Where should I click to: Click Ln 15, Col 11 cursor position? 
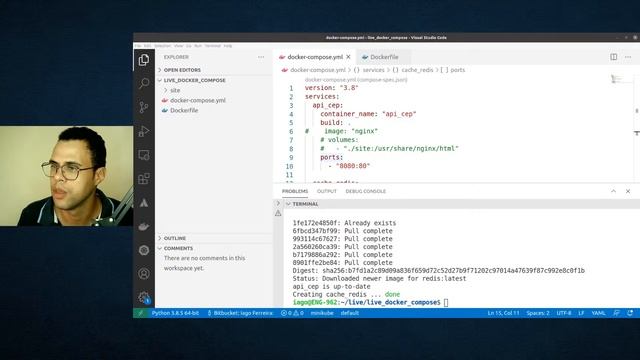503,313
